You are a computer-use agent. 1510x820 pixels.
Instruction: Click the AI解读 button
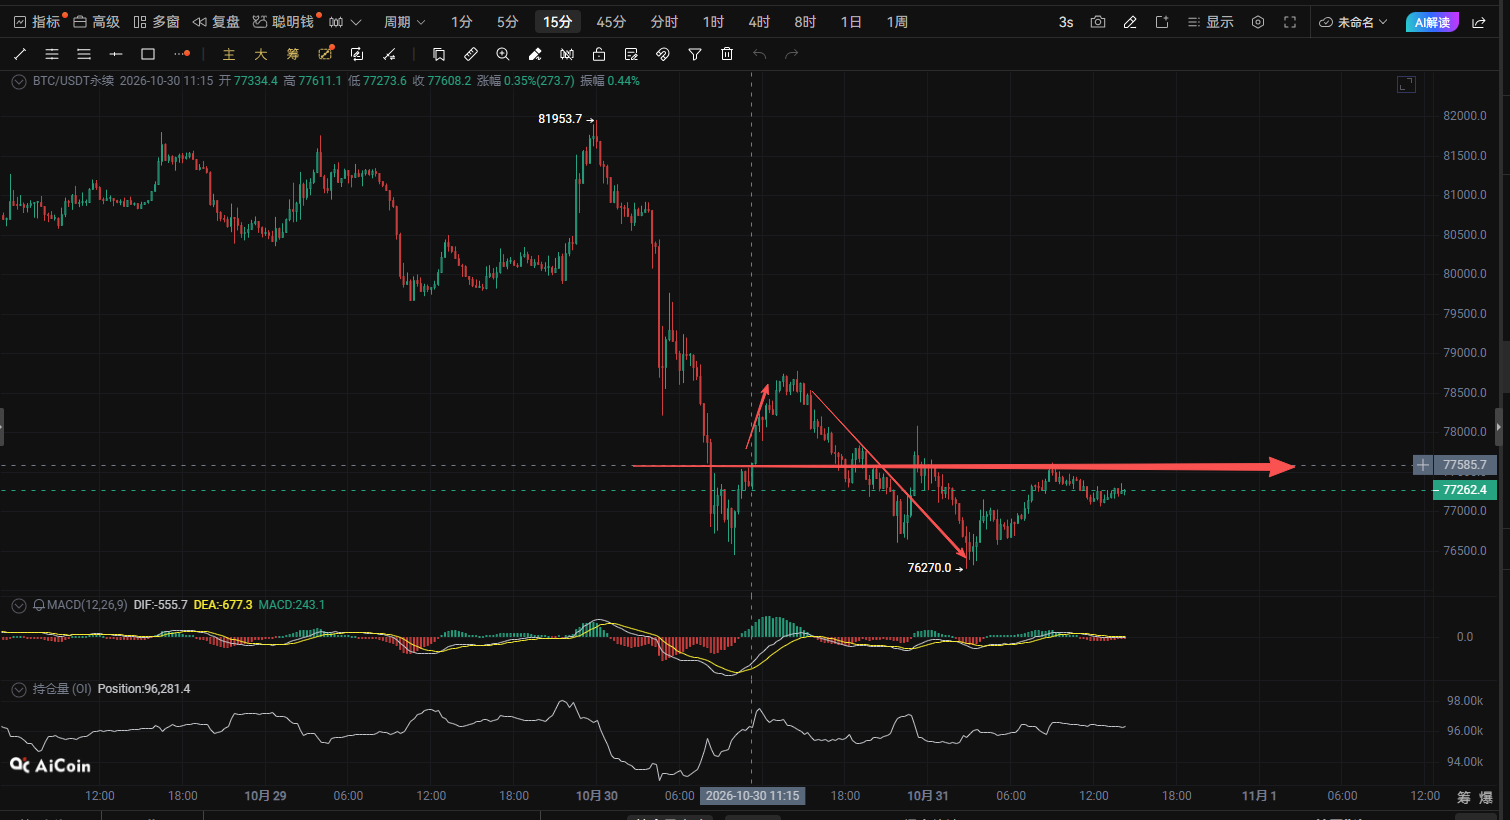[1432, 22]
